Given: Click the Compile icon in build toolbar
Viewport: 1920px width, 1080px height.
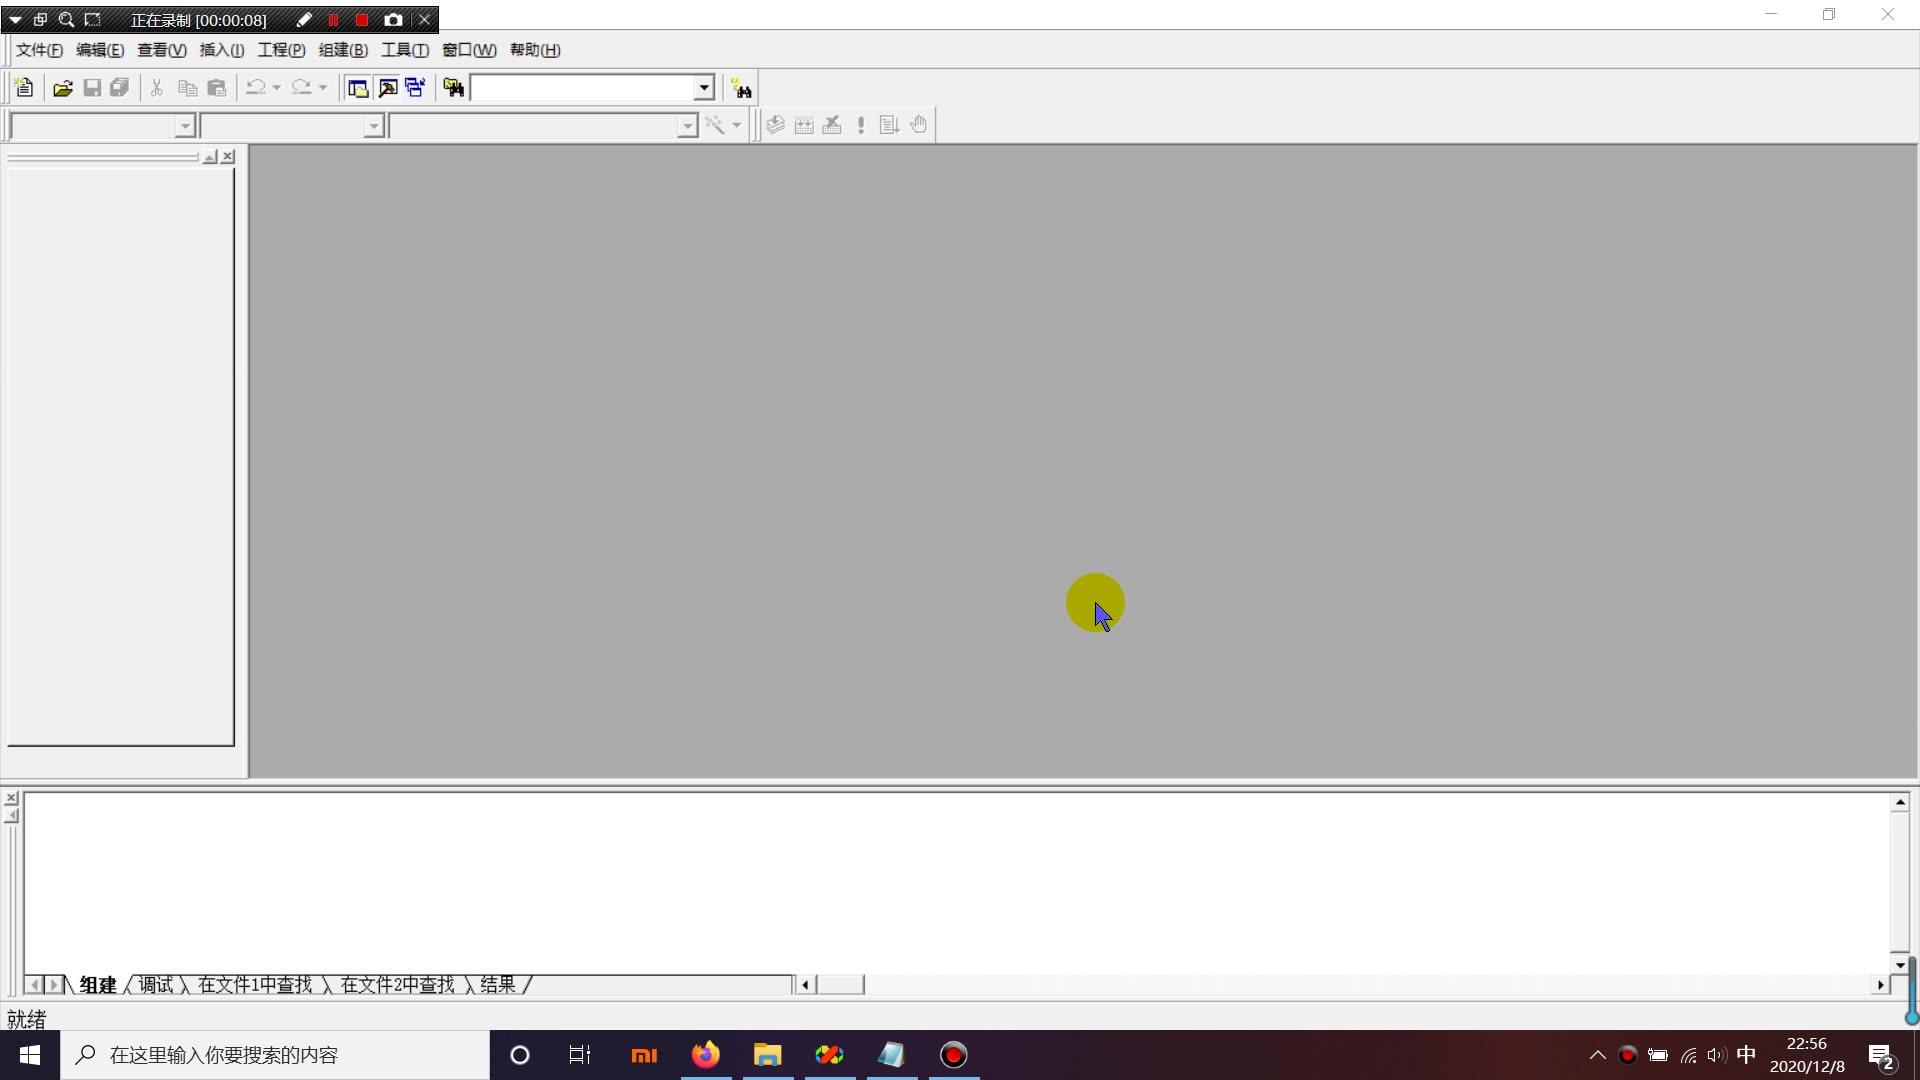Looking at the screenshot, I should pos(776,125).
